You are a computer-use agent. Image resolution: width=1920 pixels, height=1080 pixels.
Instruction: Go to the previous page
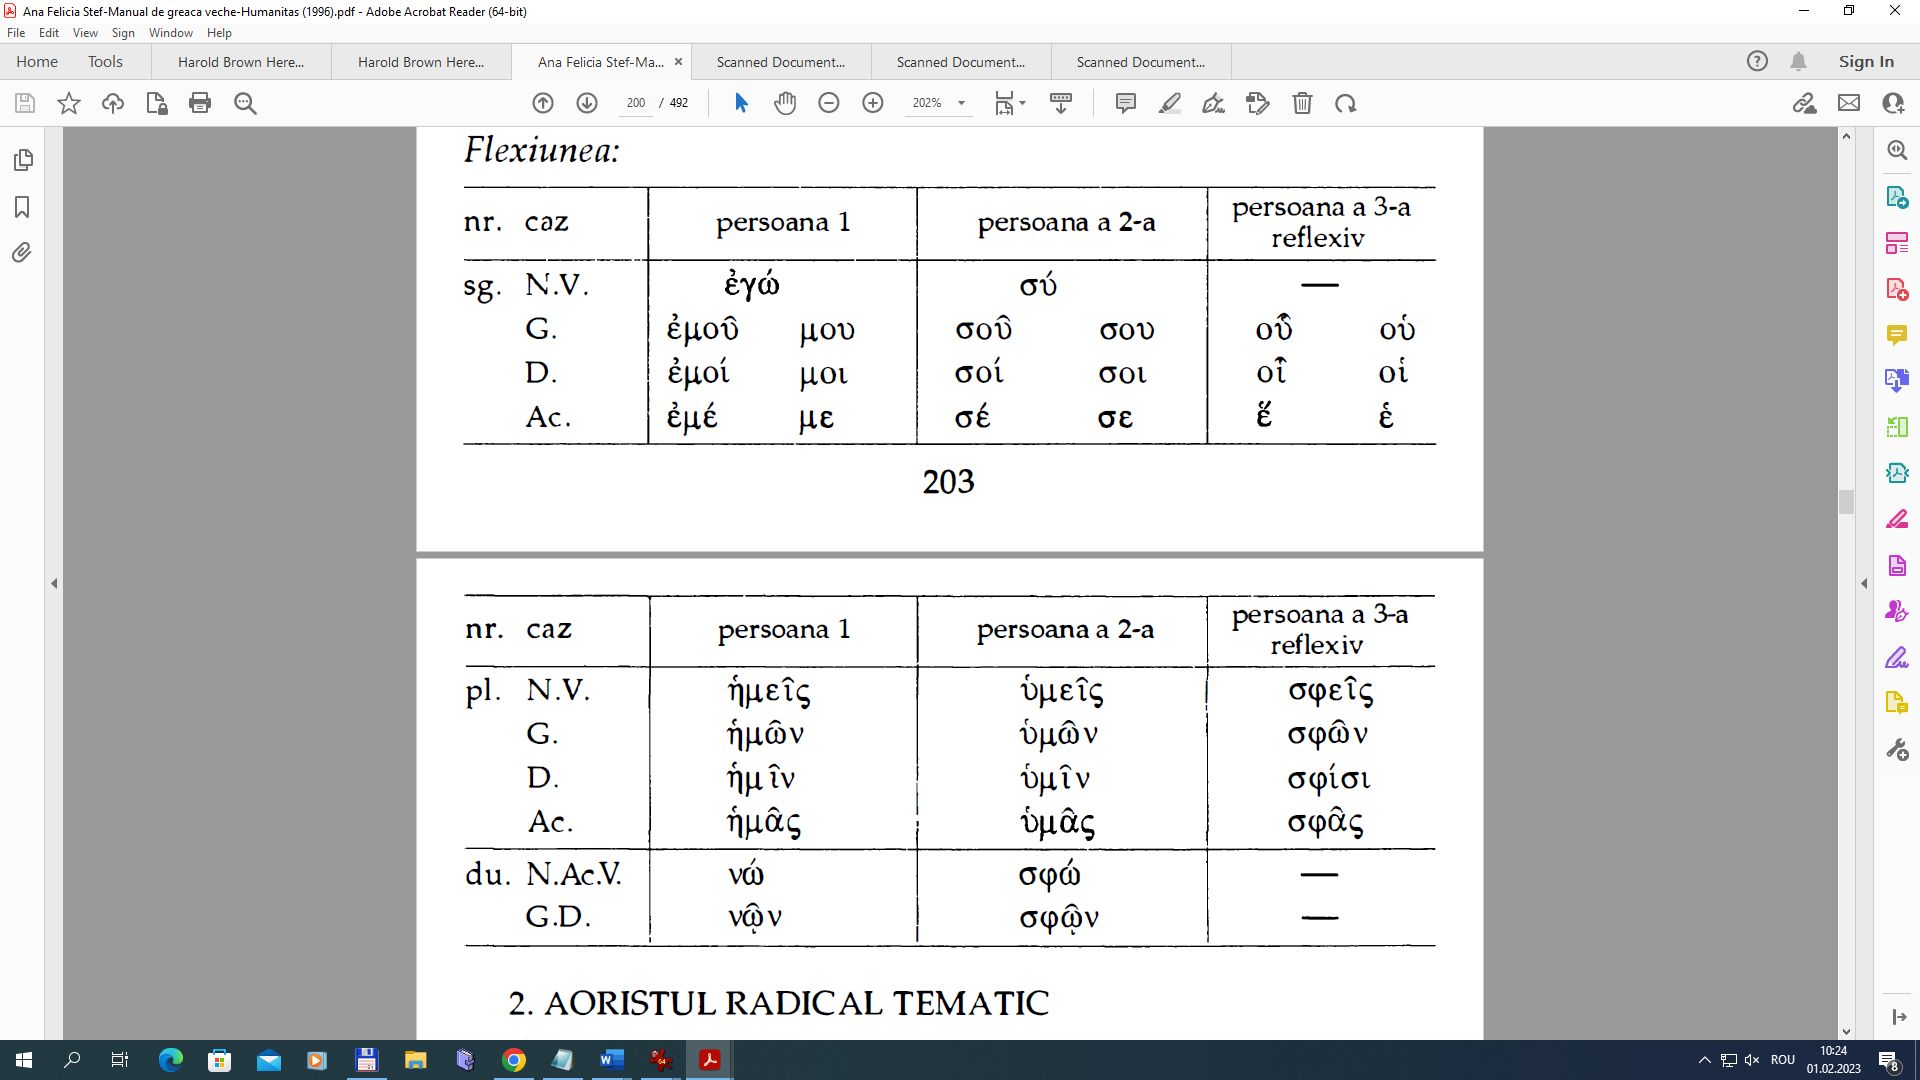click(543, 103)
